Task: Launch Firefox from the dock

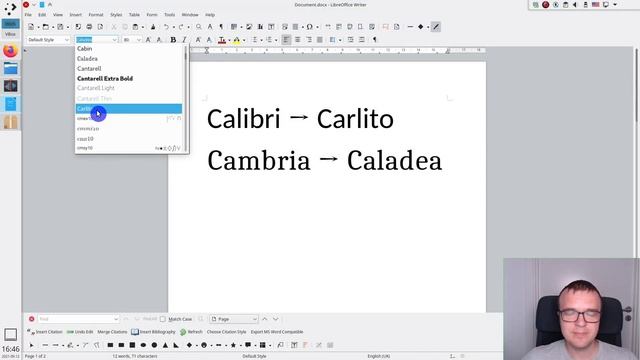Action: click(x=10, y=51)
